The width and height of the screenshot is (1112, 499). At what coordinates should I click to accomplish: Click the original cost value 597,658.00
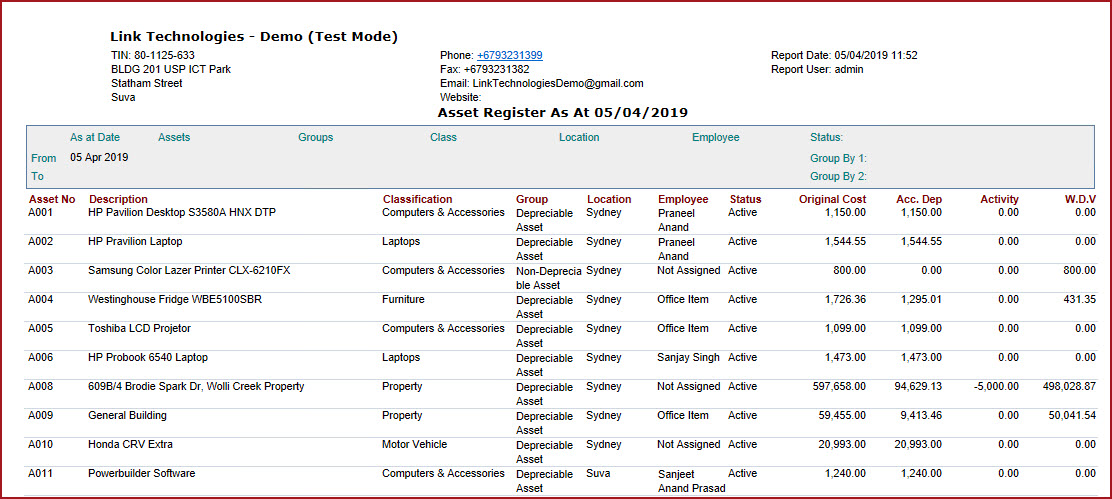839,386
